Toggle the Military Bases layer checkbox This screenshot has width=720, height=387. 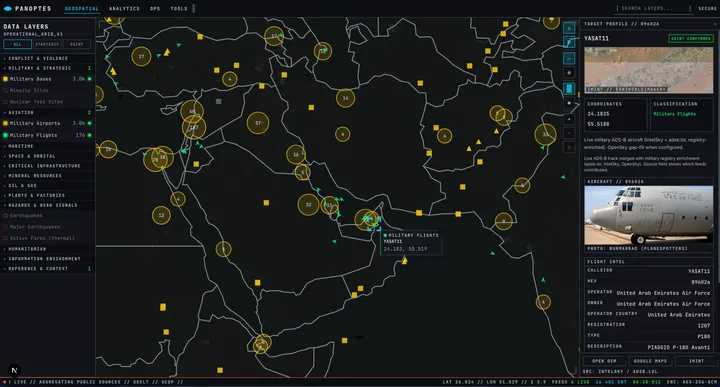point(6,79)
